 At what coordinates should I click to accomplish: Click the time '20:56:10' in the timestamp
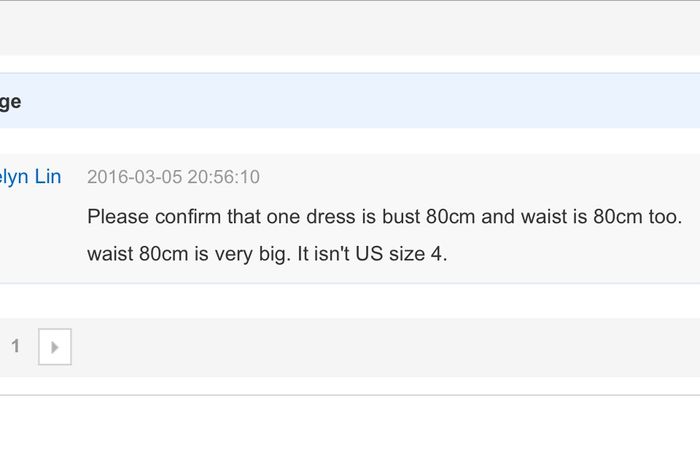point(222,177)
